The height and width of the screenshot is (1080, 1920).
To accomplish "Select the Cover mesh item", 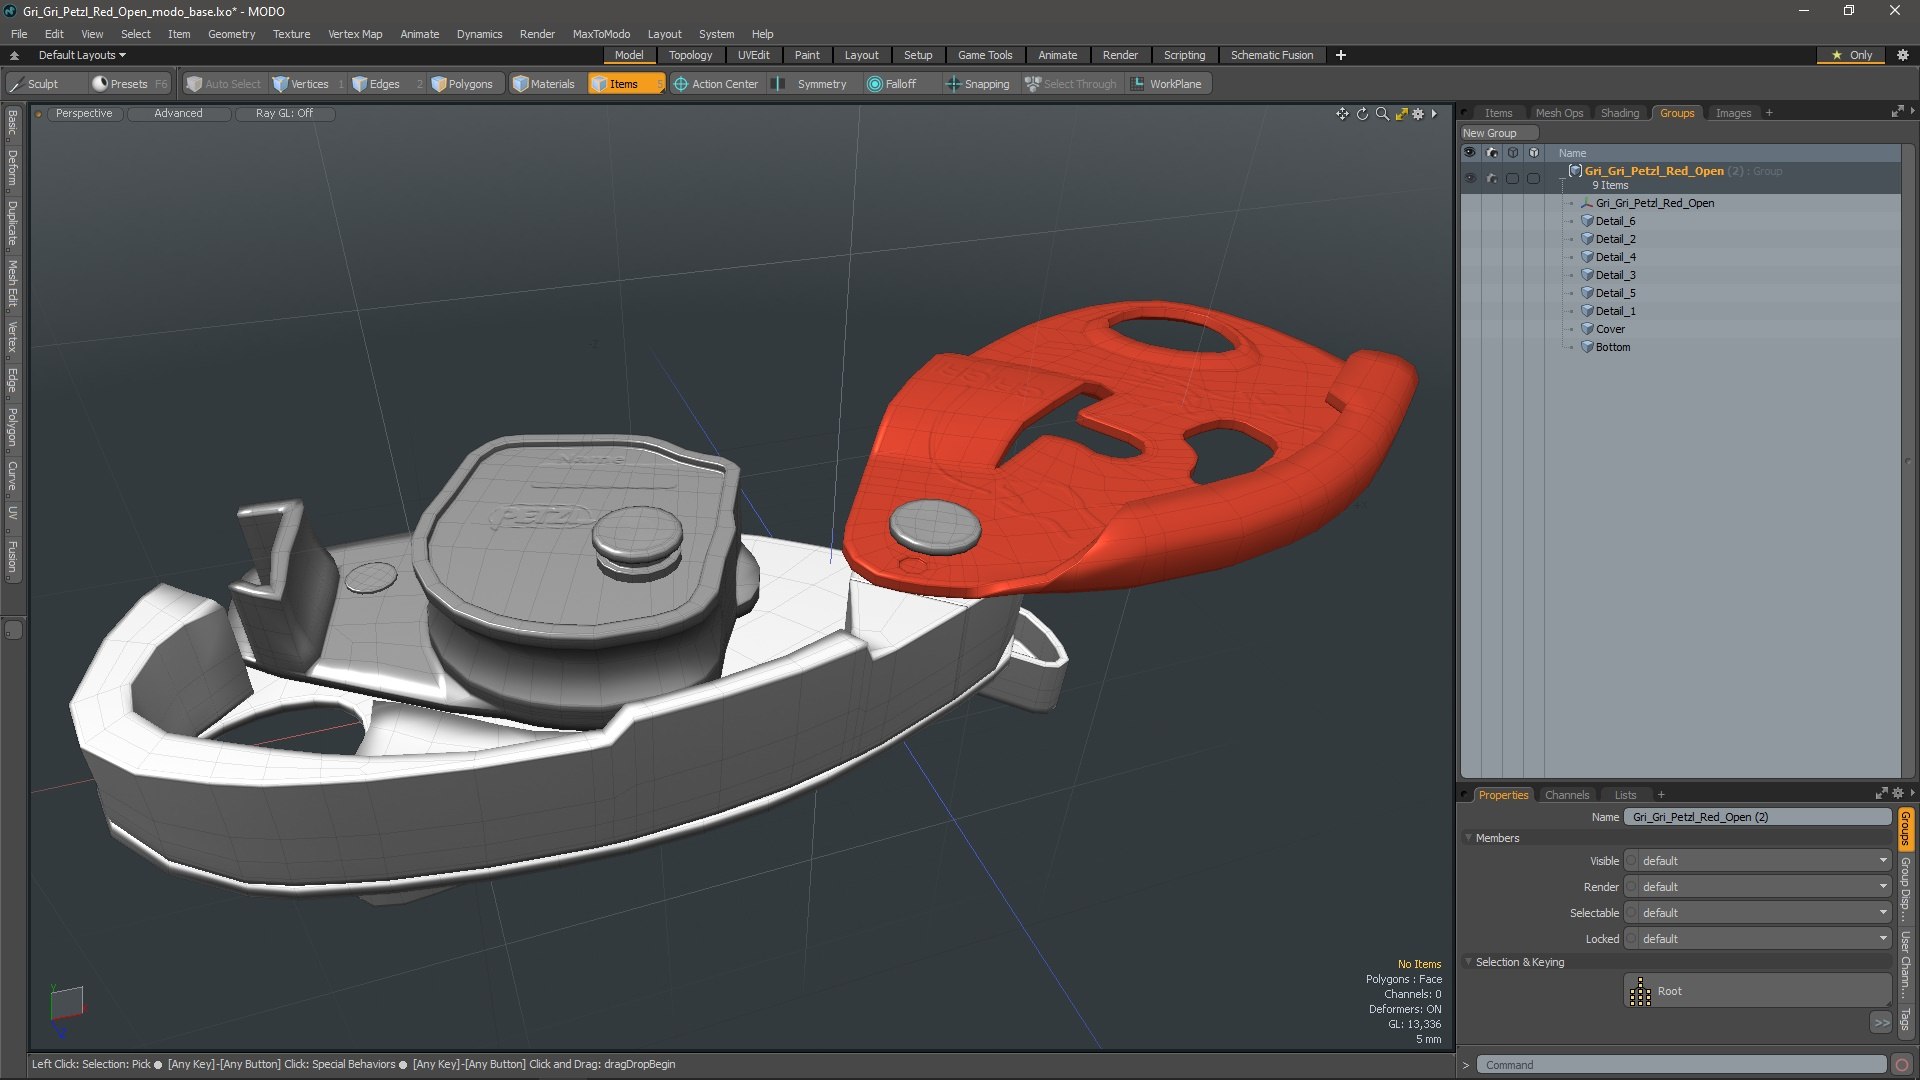I will pos(1610,329).
